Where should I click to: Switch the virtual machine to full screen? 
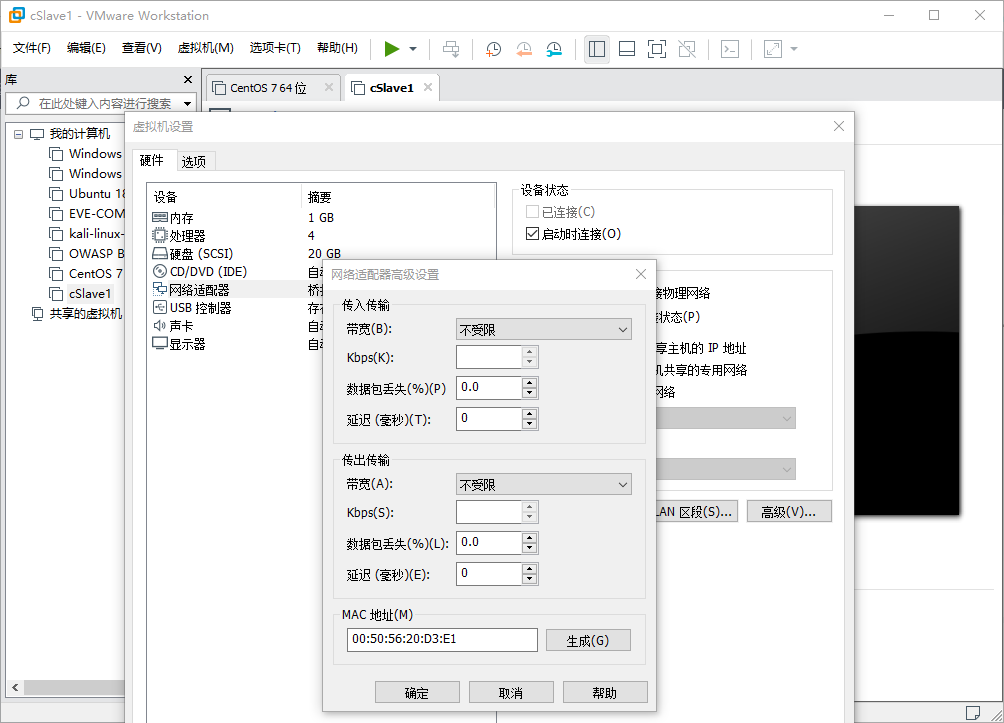pos(656,48)
